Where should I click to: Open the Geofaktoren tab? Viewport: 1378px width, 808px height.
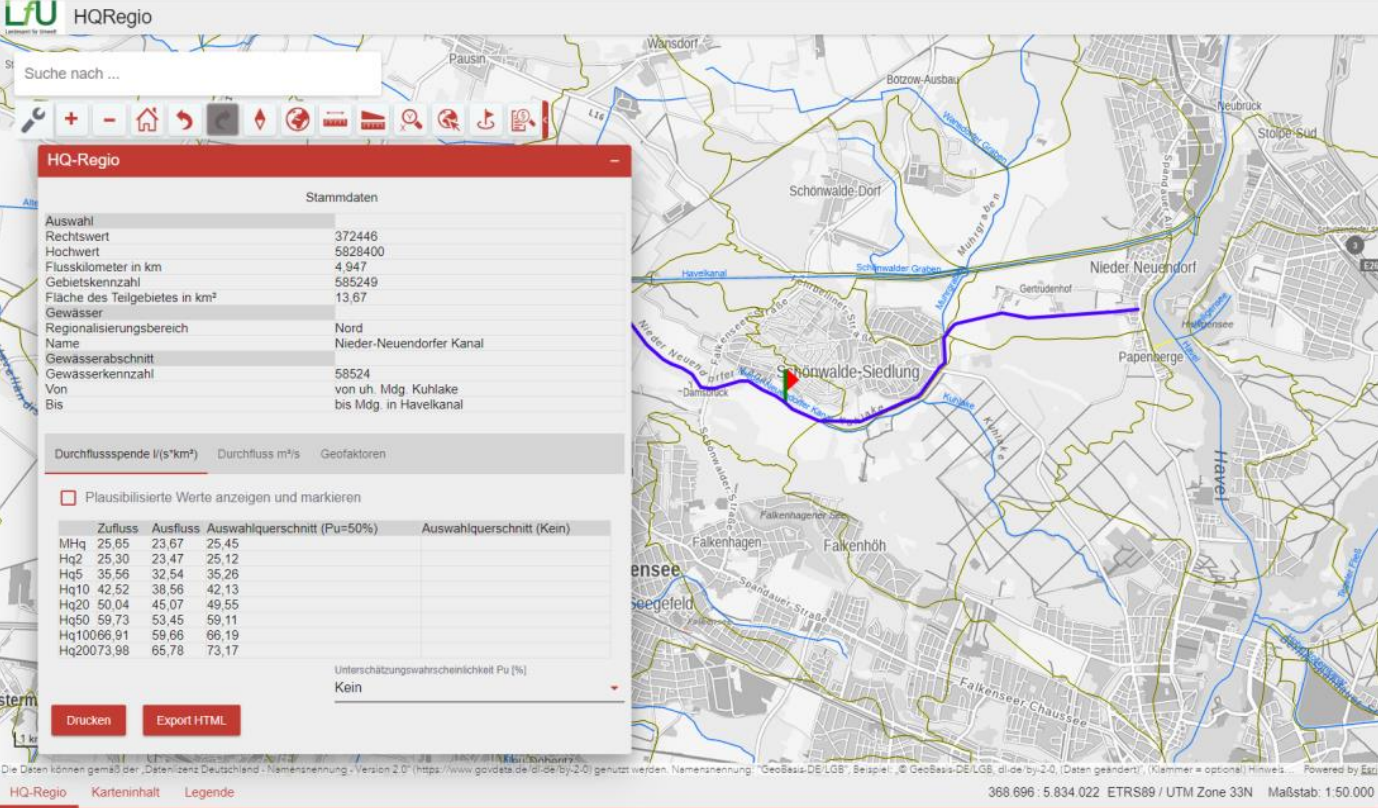(353, 453)
